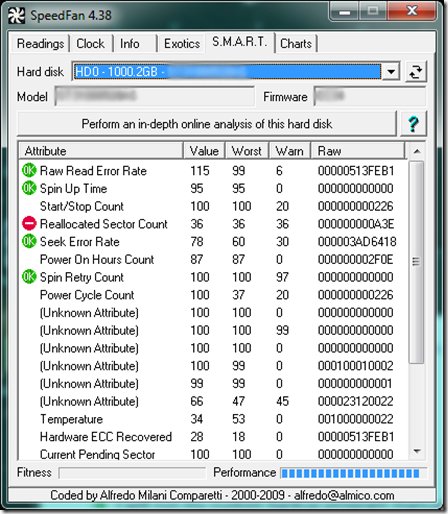Click the SpeedFan fan icon in title bar

click(x=16, y=15)
